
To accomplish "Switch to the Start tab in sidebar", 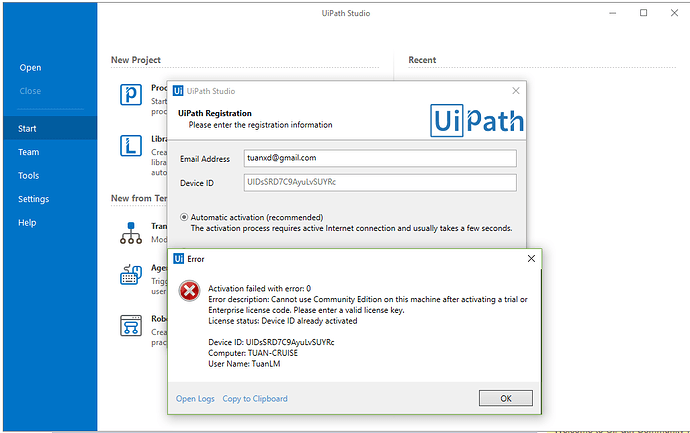I will (50, 128).
